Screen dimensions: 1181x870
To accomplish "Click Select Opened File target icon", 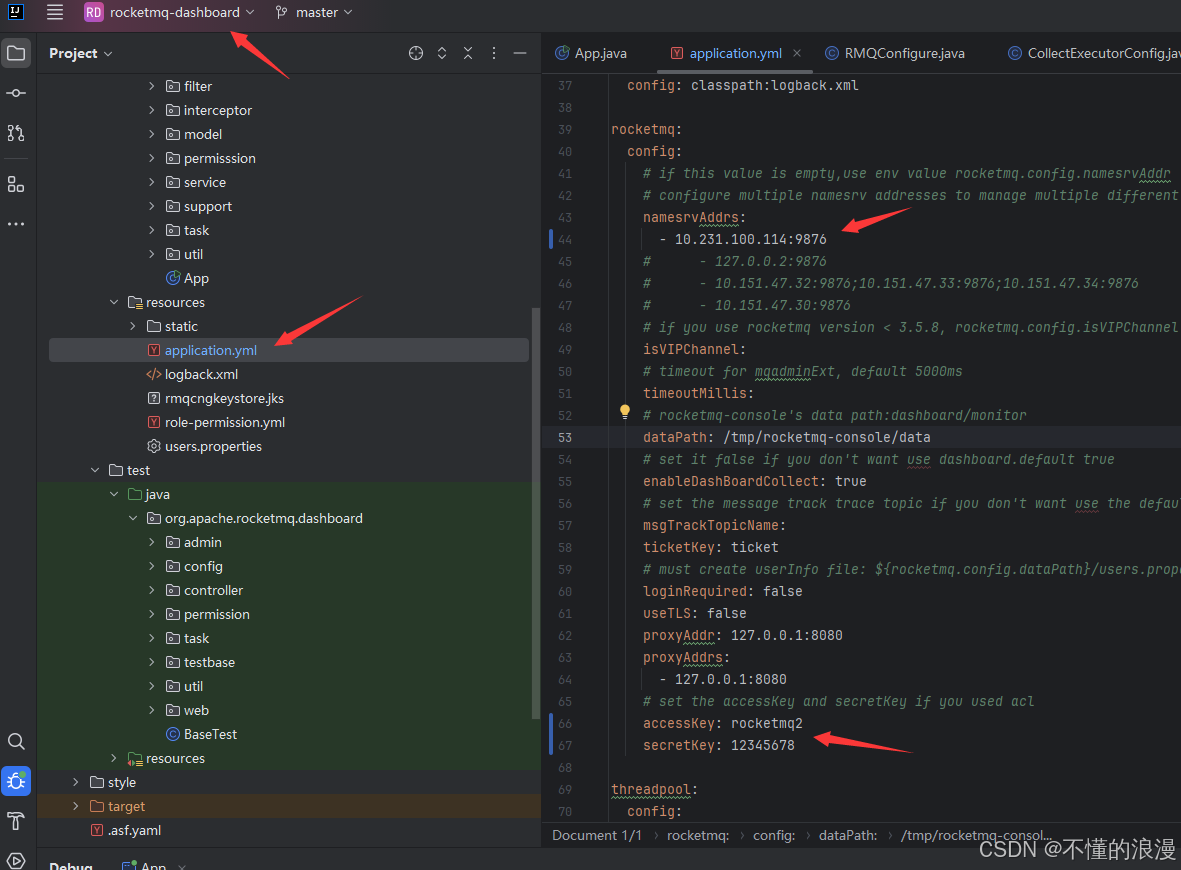I will (416, 53).
